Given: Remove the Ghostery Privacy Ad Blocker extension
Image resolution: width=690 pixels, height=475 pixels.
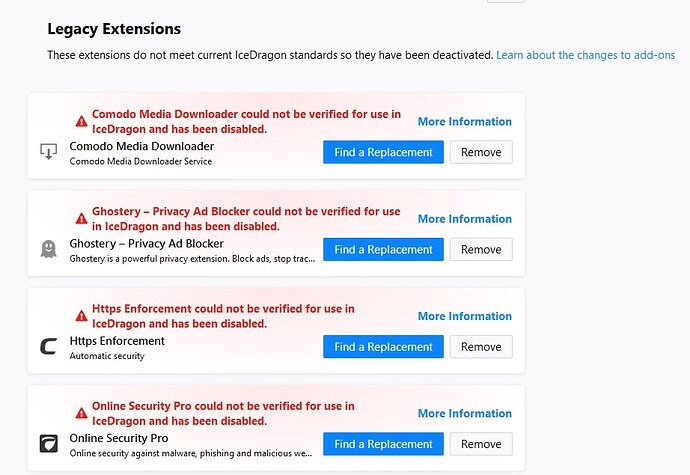Looking at the screenshot, I should coord(481,249).
